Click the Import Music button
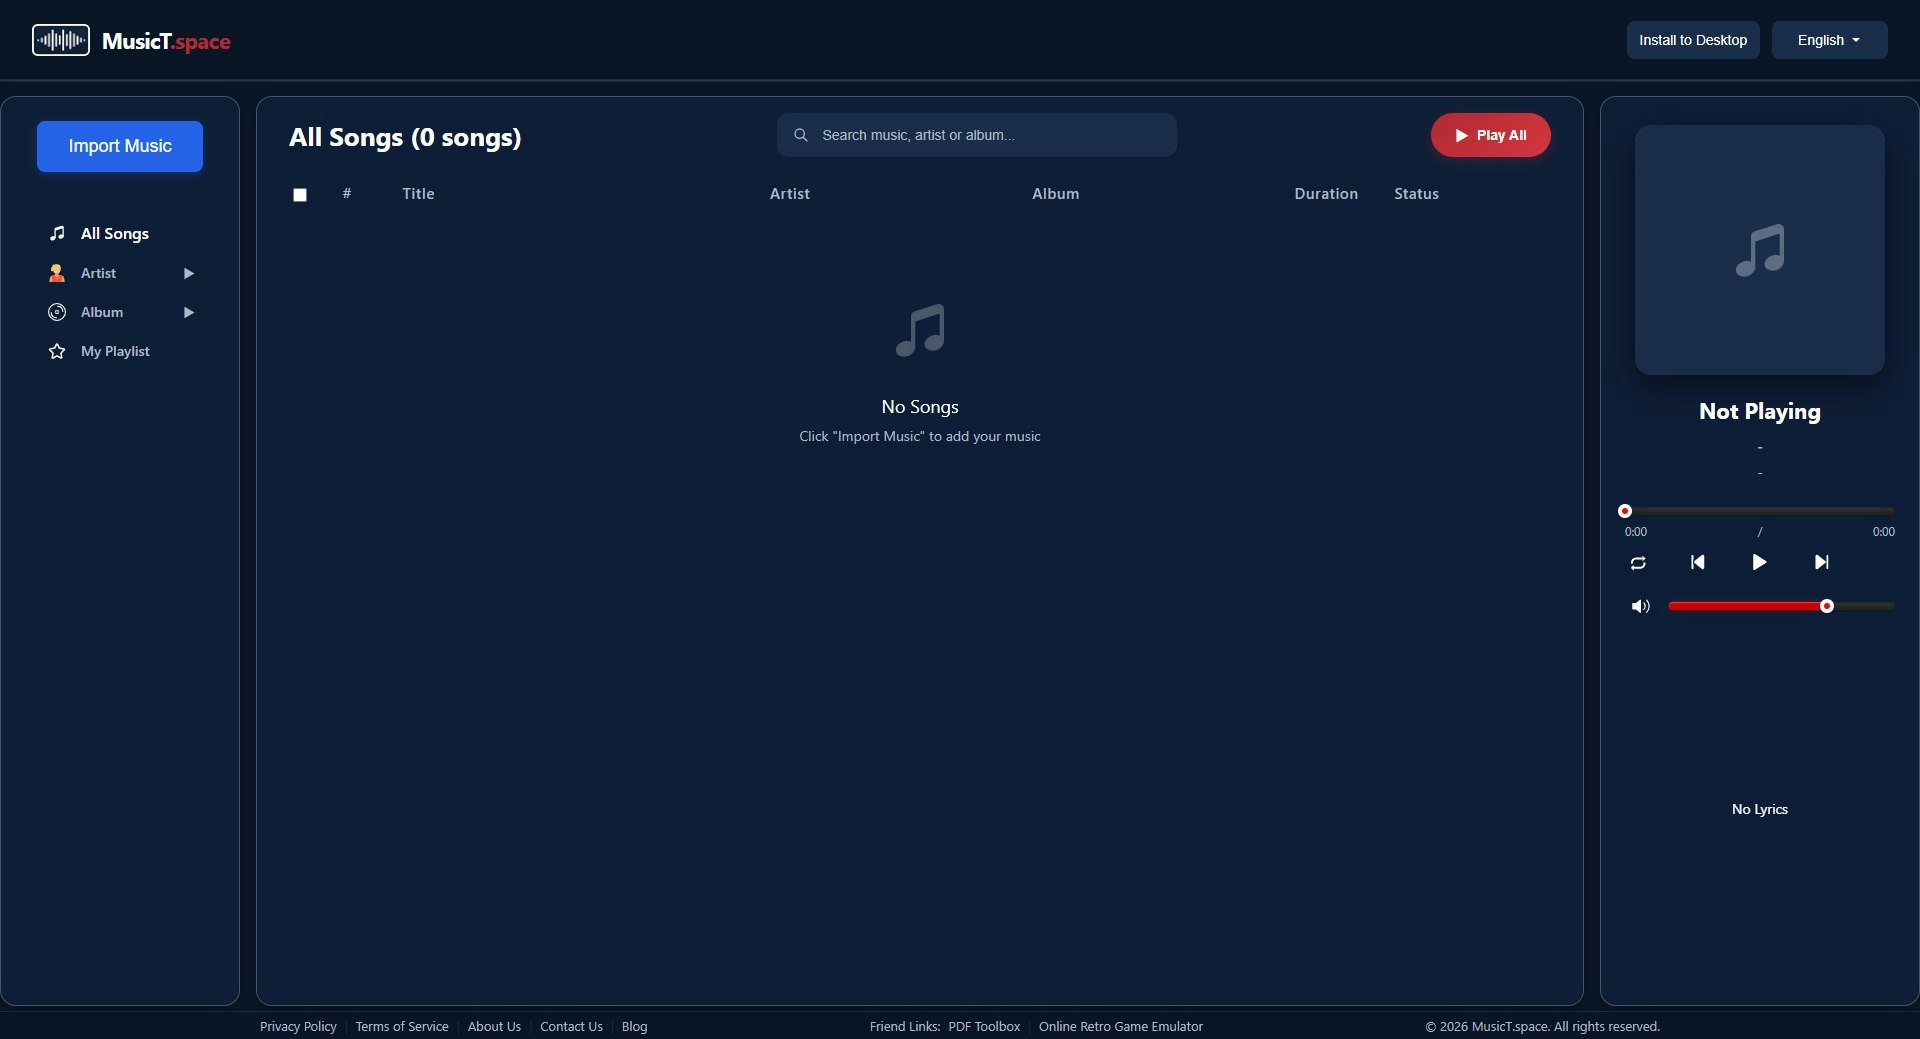This screenshot has height=1039, width=1920. point(119,146)
